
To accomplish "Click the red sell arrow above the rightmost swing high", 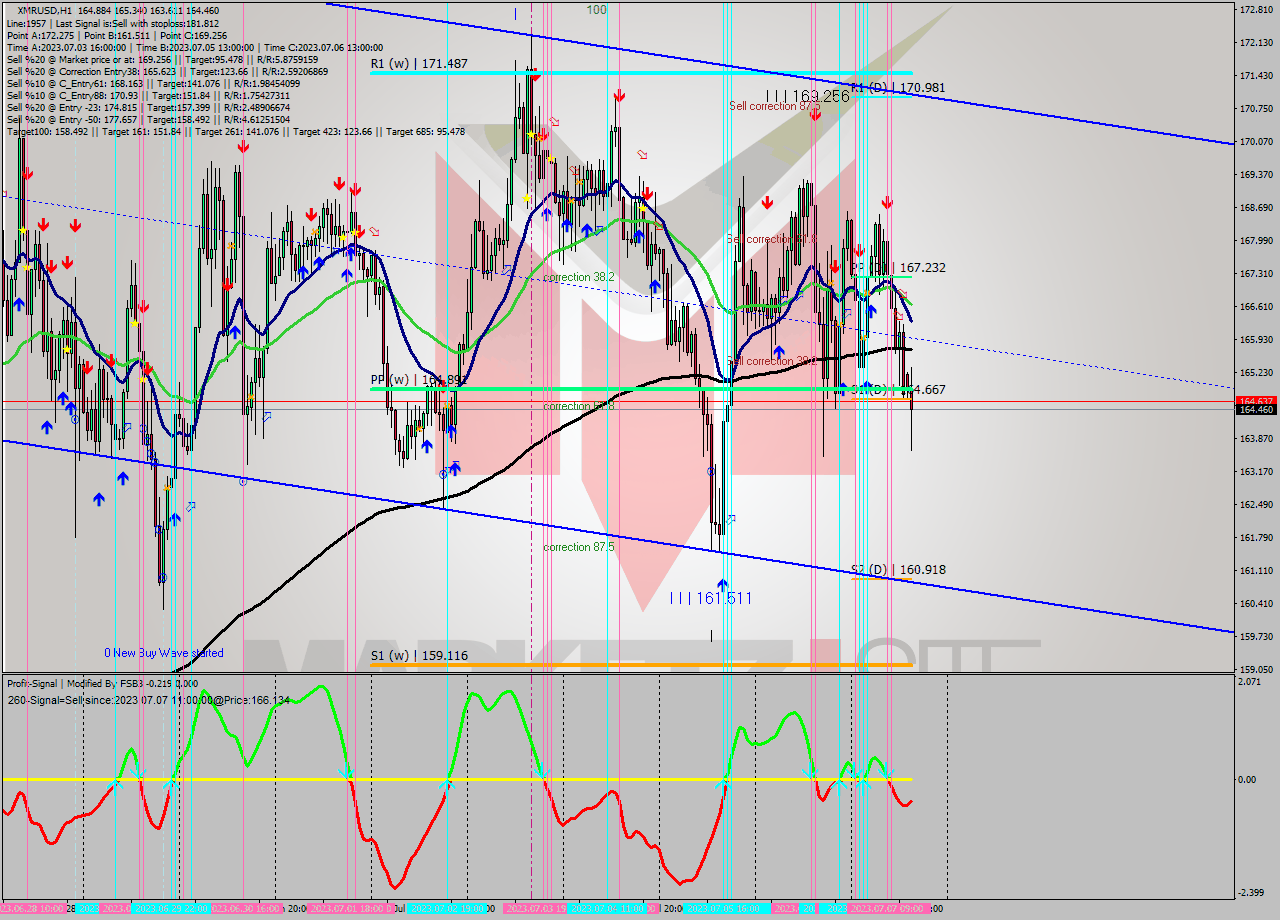I will point(887,202).
